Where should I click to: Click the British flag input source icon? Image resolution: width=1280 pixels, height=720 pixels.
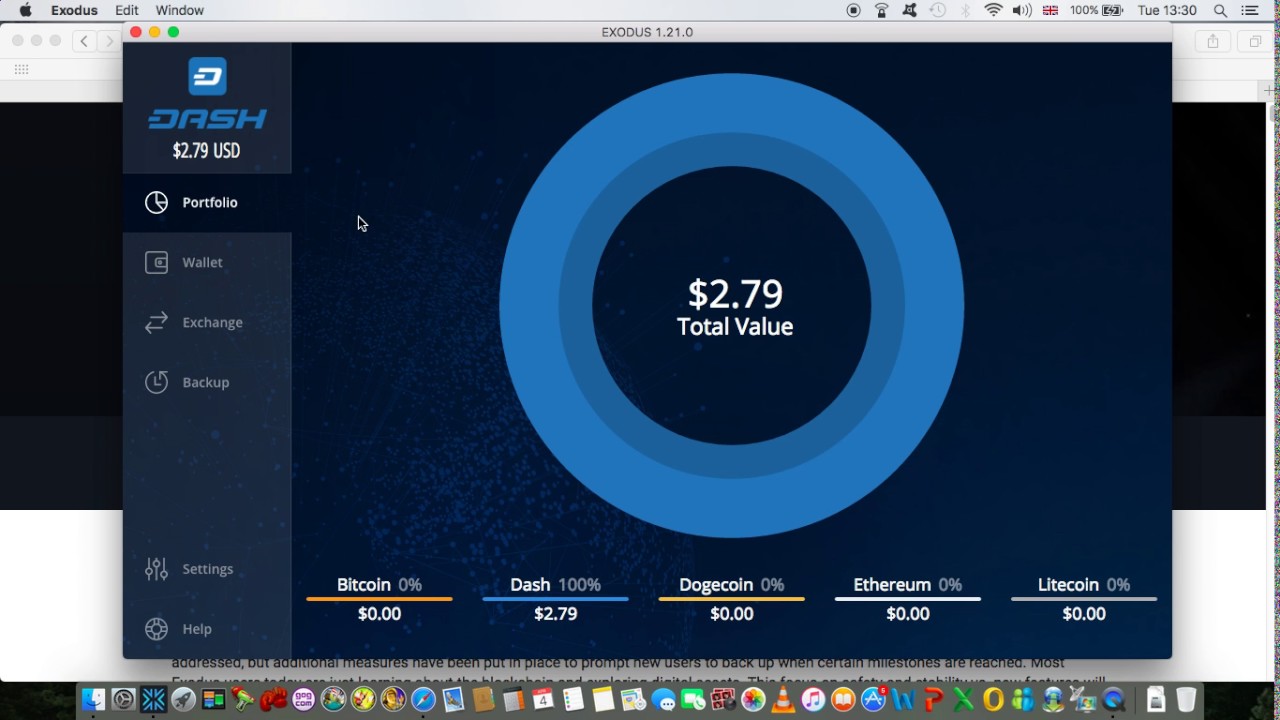(1050, 10)
